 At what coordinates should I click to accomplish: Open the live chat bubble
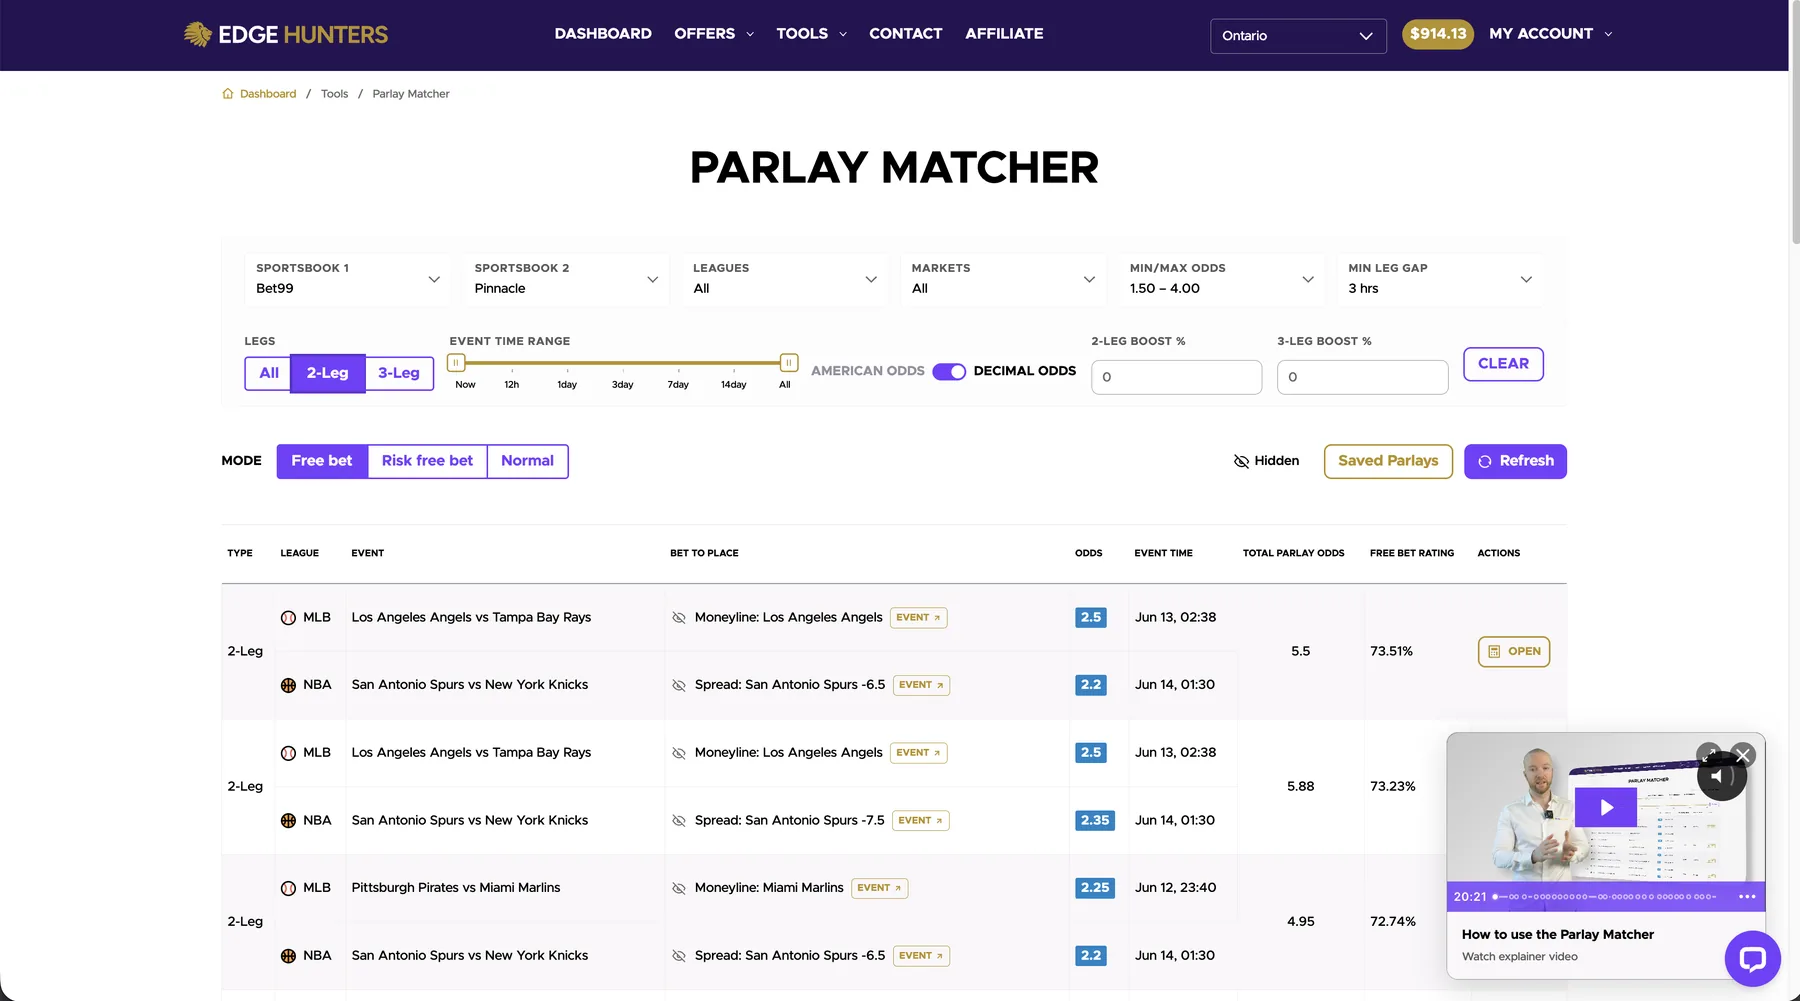[1752, 959]
